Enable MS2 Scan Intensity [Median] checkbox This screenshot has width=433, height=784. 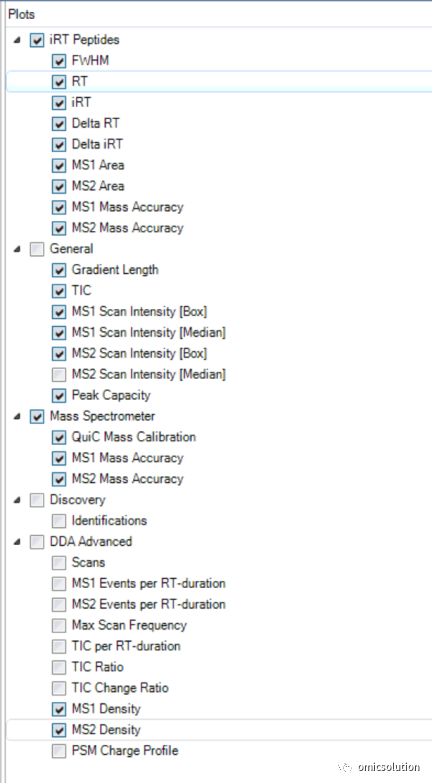[x=59, y=374]
